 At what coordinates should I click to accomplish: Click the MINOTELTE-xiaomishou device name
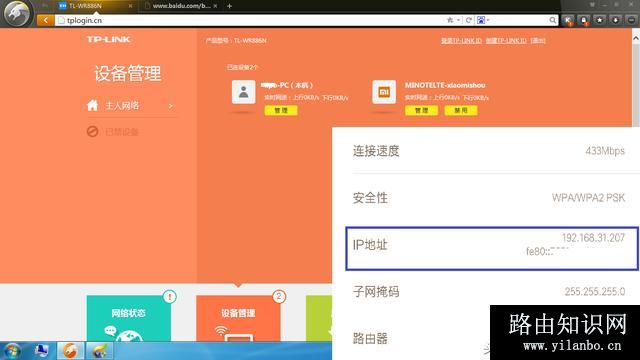coord(445,85)
